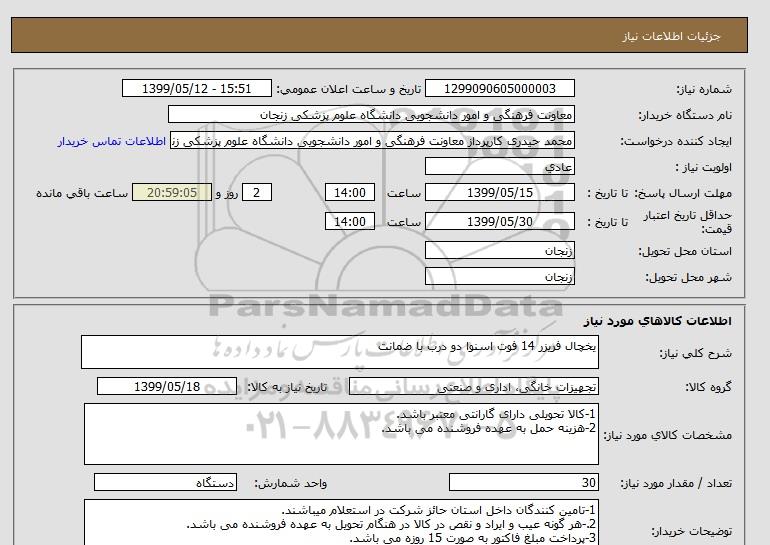This screenshot has width=770, height=545.
Task: Click the تاریخ نیاز به کالا label
Action: click(287, 387)
